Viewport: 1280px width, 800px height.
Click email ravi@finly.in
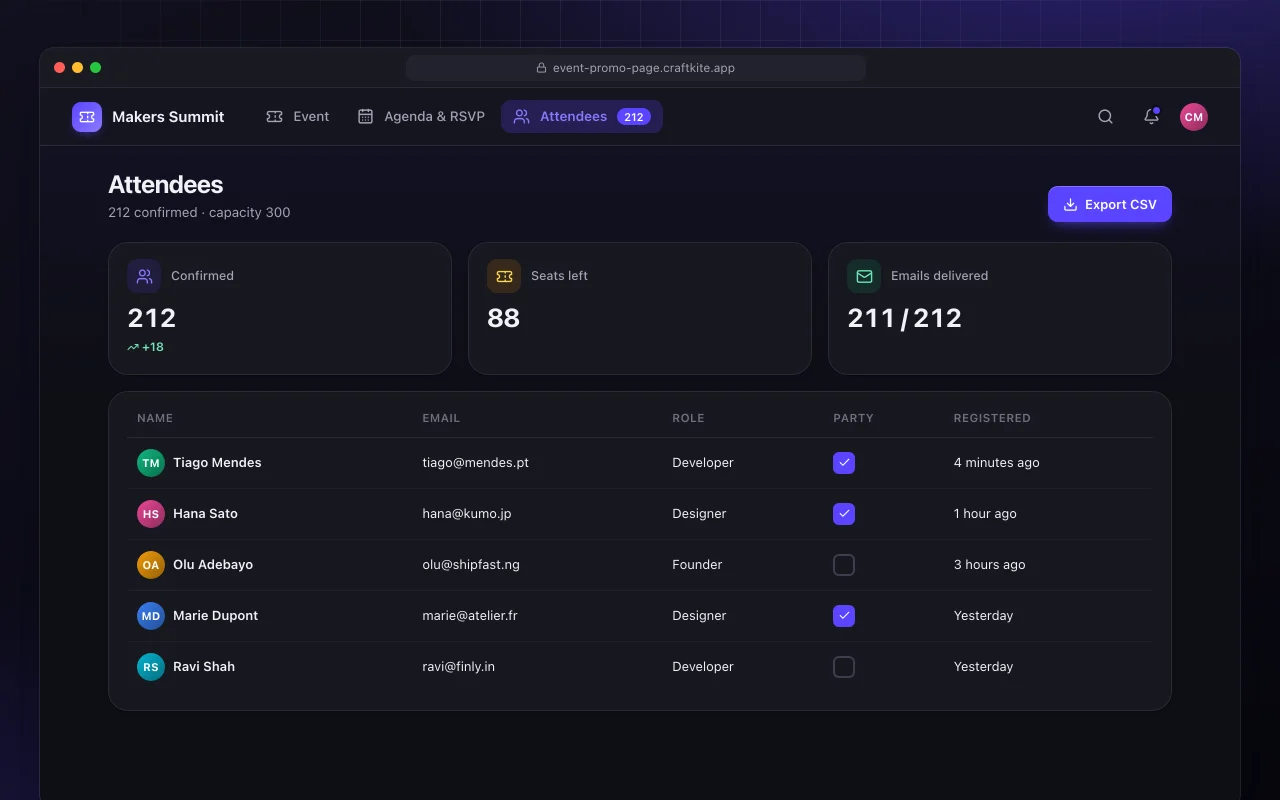pyautogui.click(x=459, y=667)
